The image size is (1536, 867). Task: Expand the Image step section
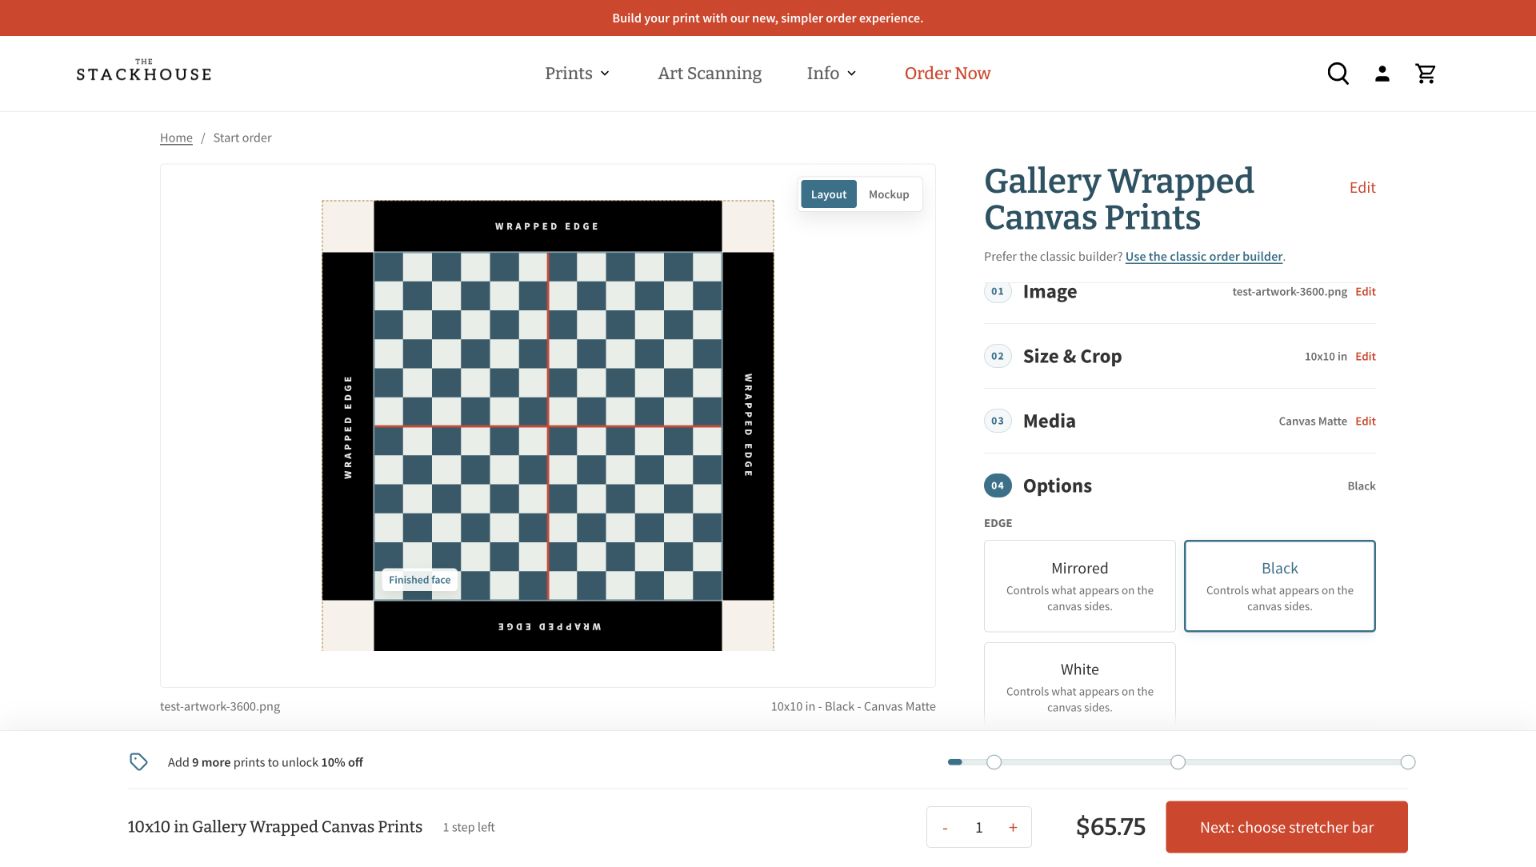pyautogui.click(x=1180, y=292)
